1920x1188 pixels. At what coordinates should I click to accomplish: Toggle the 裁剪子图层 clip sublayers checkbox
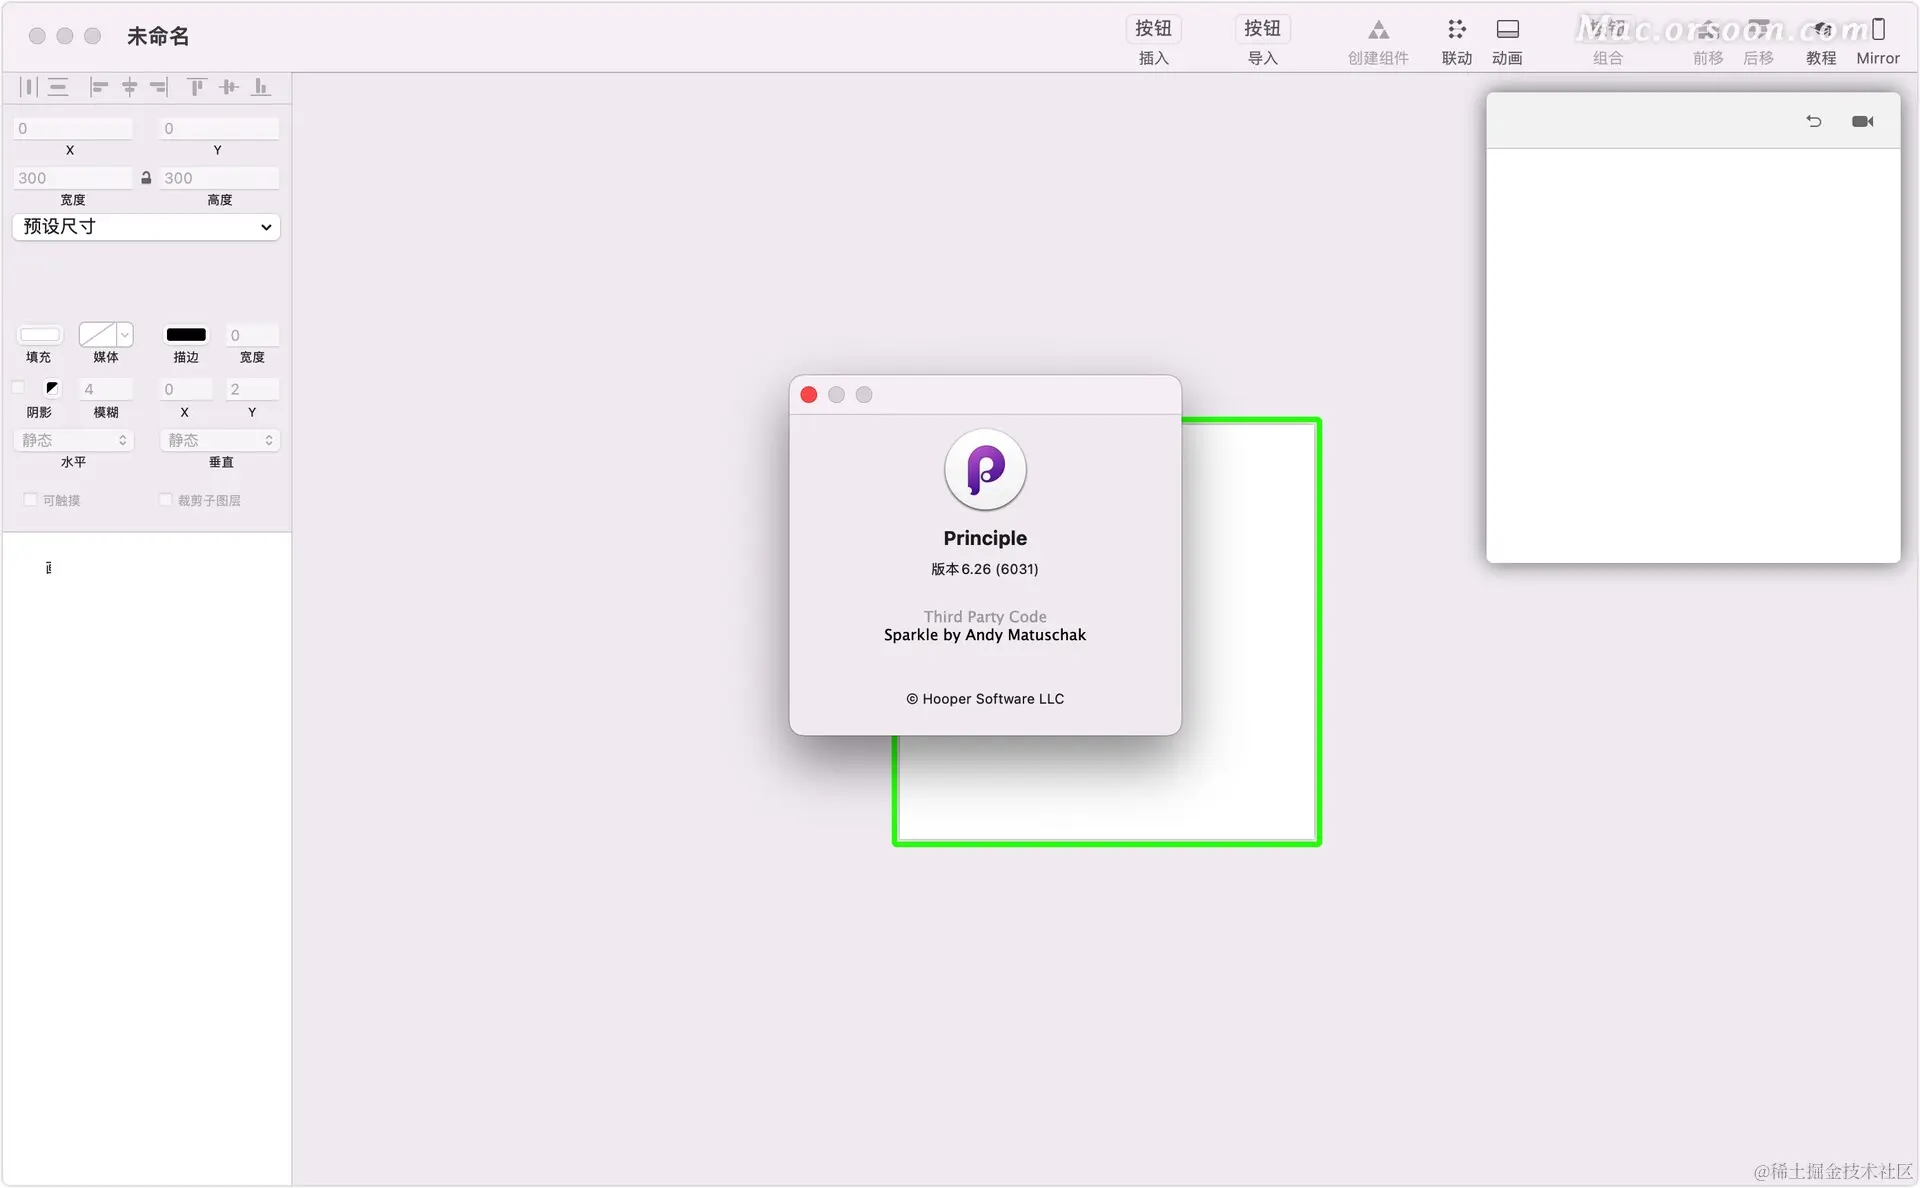(x=166, y=500)
